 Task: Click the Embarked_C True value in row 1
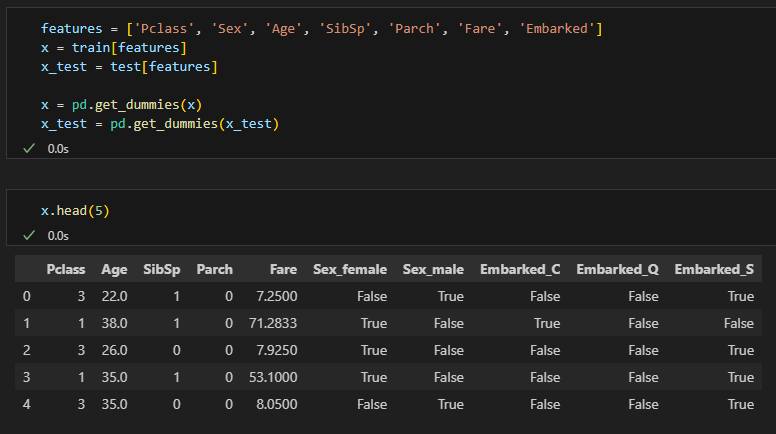point(547,323)
